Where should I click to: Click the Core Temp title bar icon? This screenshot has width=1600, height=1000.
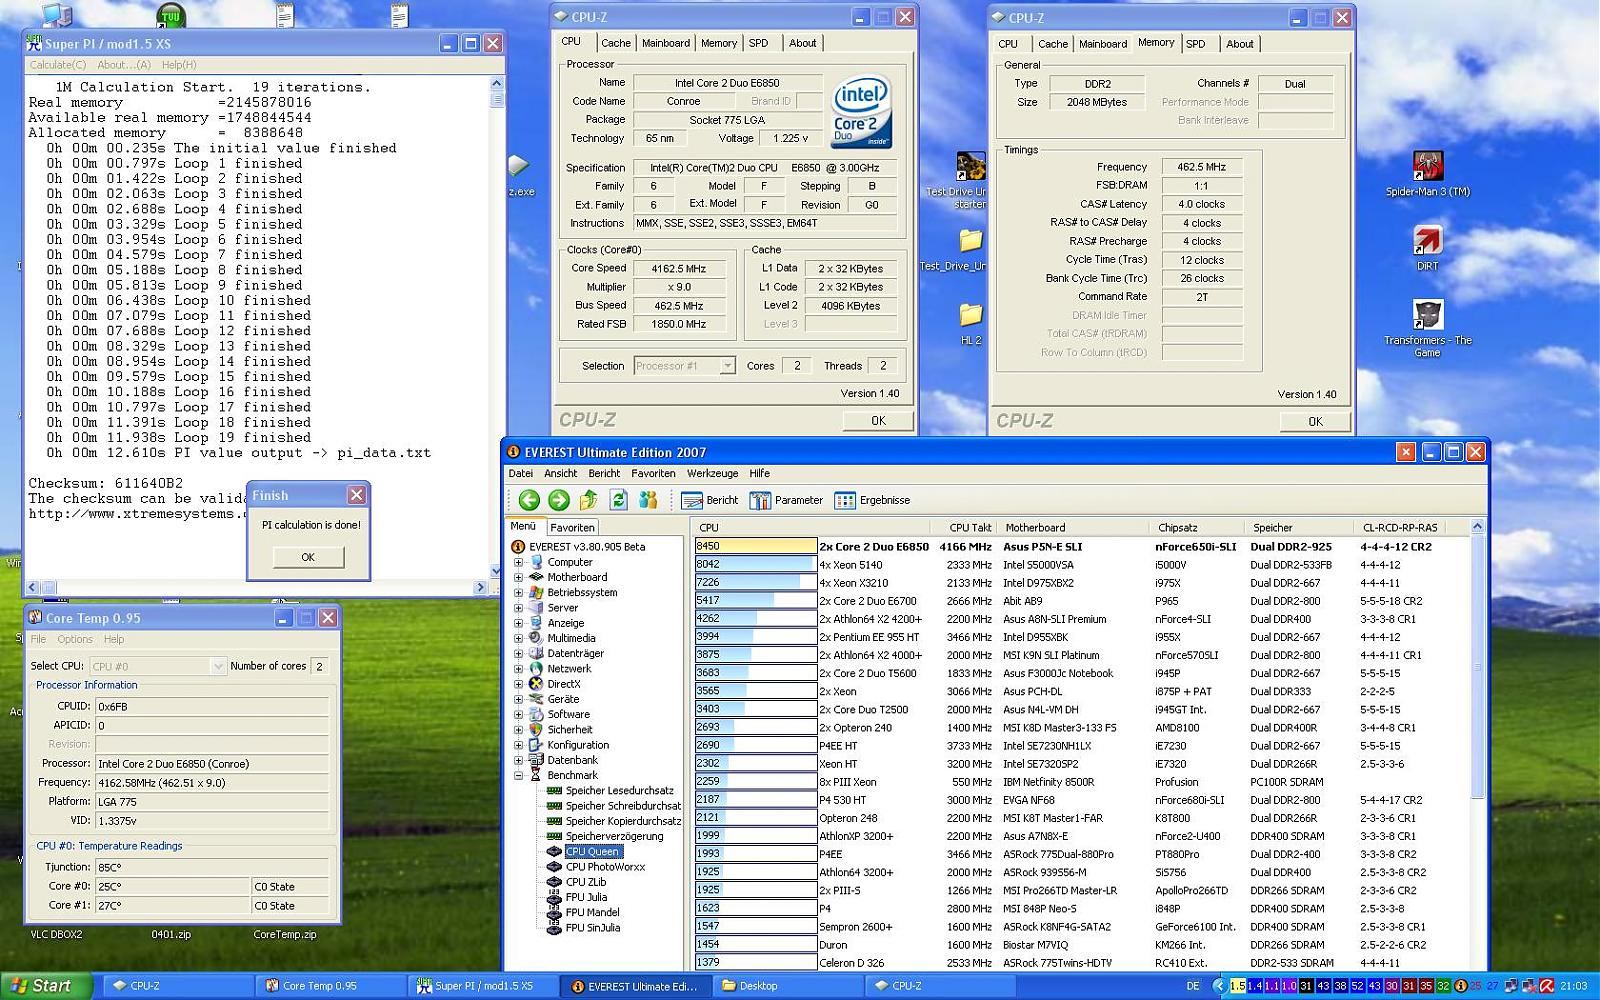tap(35, 618)
